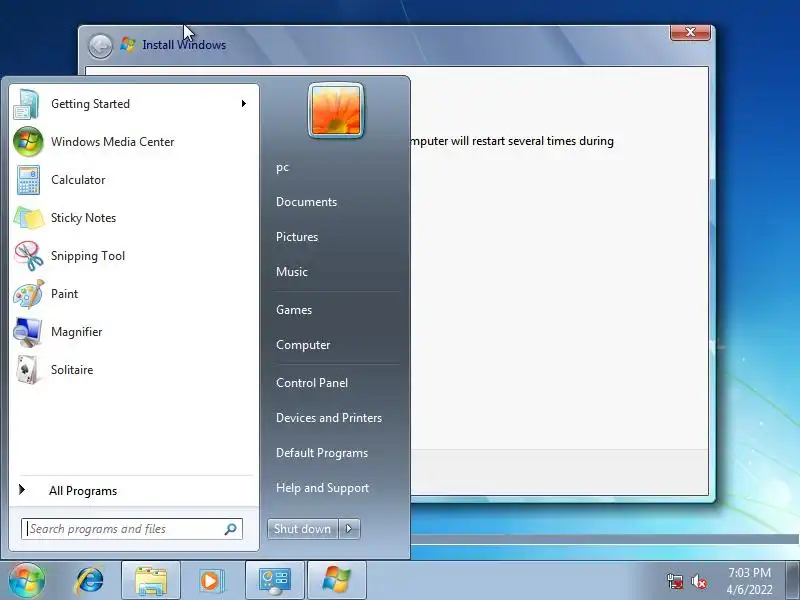The height and width of the screenshot is (600, 800).
Task: Open Control Panel from Start menu
Action: coord(312,383)
